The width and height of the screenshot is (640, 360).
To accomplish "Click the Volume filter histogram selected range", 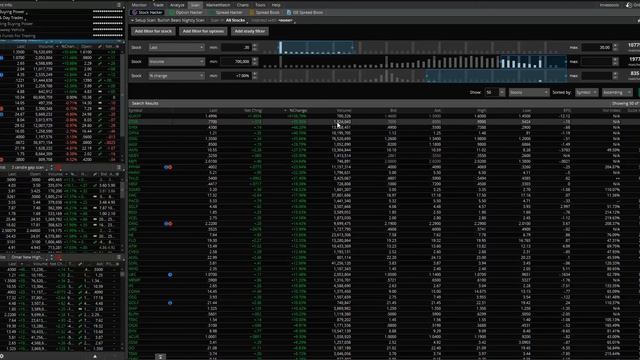I will [x=533, y=62].
